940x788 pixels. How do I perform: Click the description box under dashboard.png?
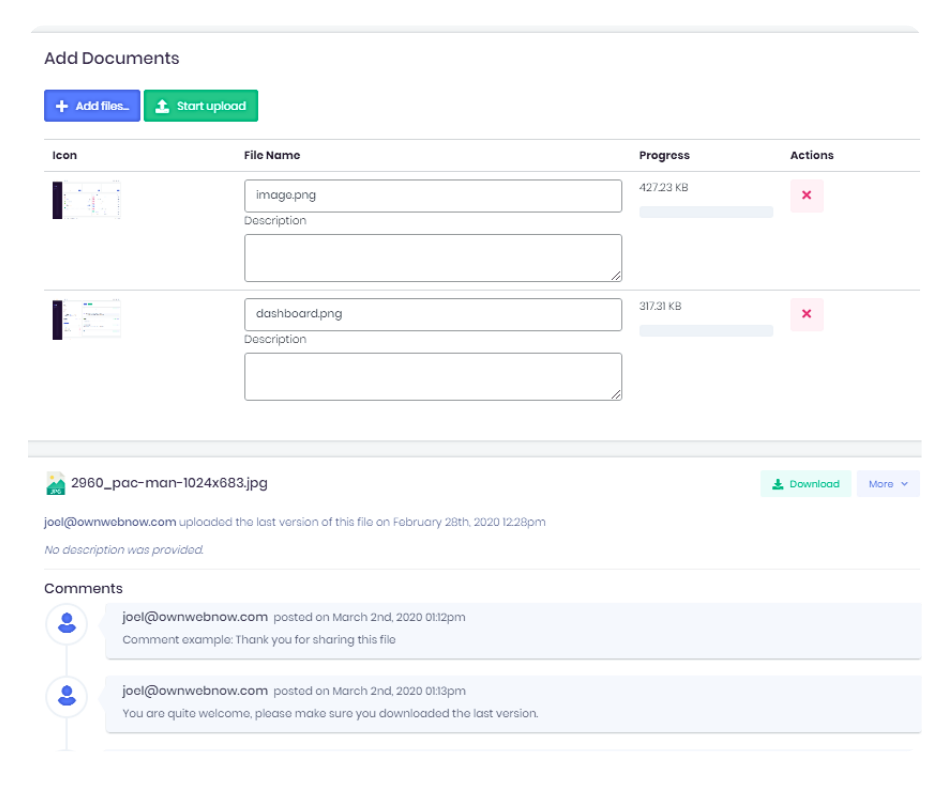tap(433, 376)
